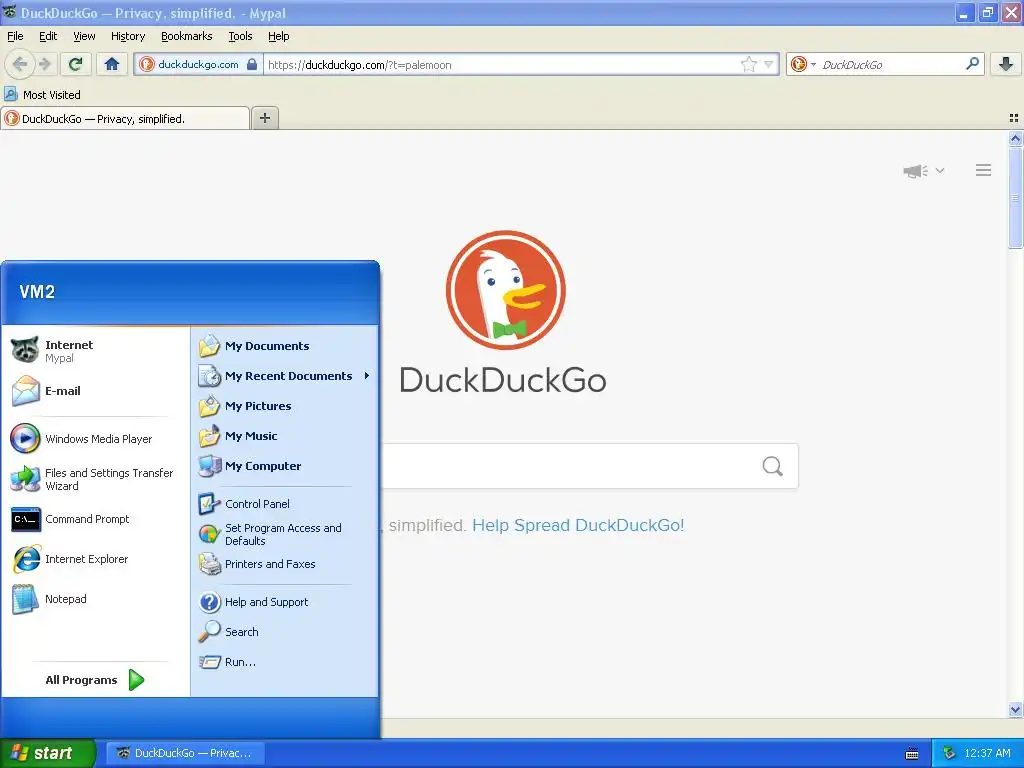Click the tab groups grid icon
The height and width of the screenshot is (768, 1024).
pos(1014,118)
